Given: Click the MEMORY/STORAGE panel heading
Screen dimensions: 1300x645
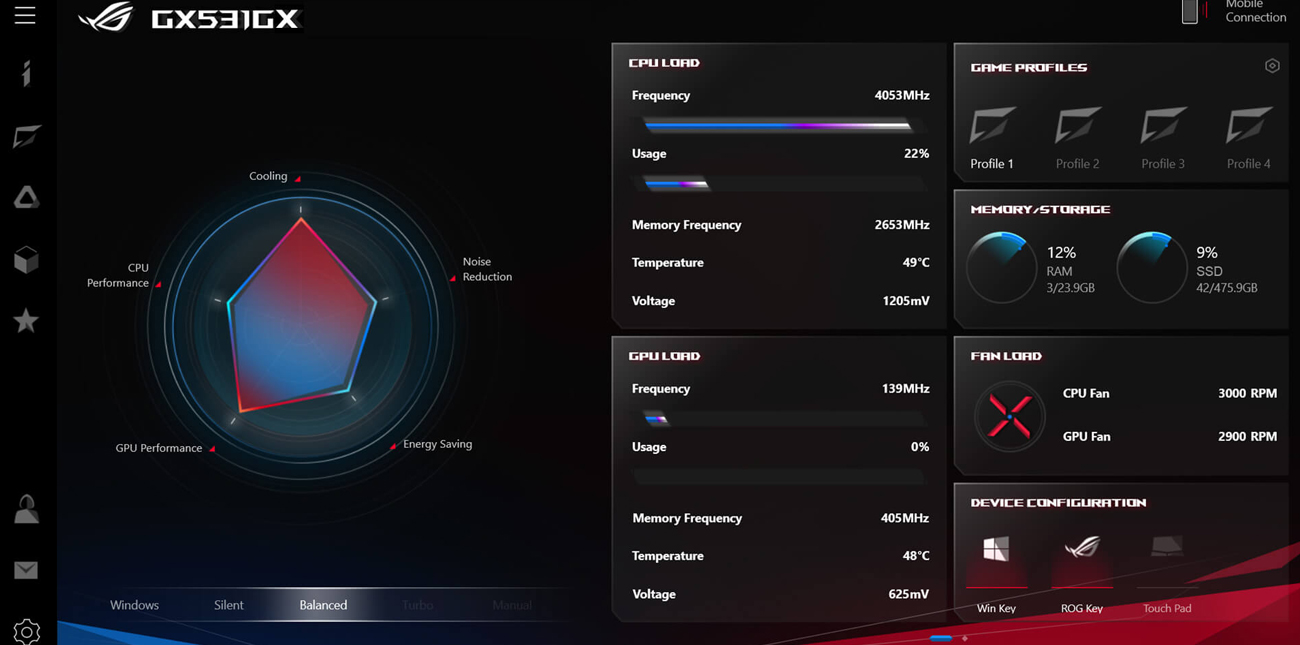Looking at the screenshot, I should click(1040, 210).
